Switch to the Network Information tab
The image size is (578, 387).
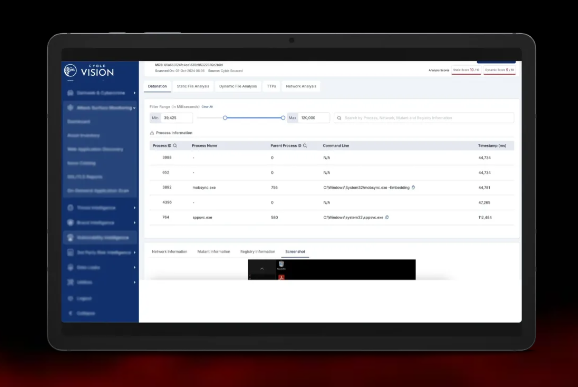point(170,251)
